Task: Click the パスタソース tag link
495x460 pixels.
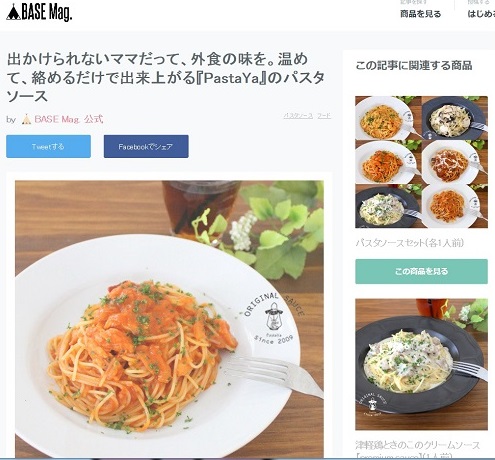Action: click(x=298, y=116)
